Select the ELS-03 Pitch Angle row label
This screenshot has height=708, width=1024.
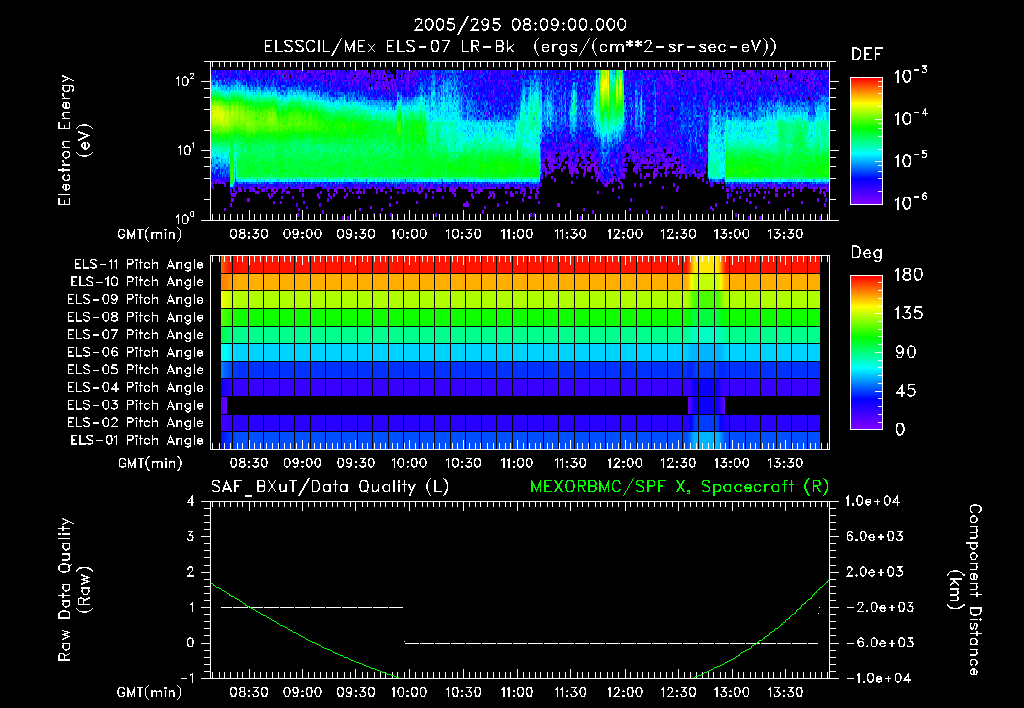coord(136,405)
